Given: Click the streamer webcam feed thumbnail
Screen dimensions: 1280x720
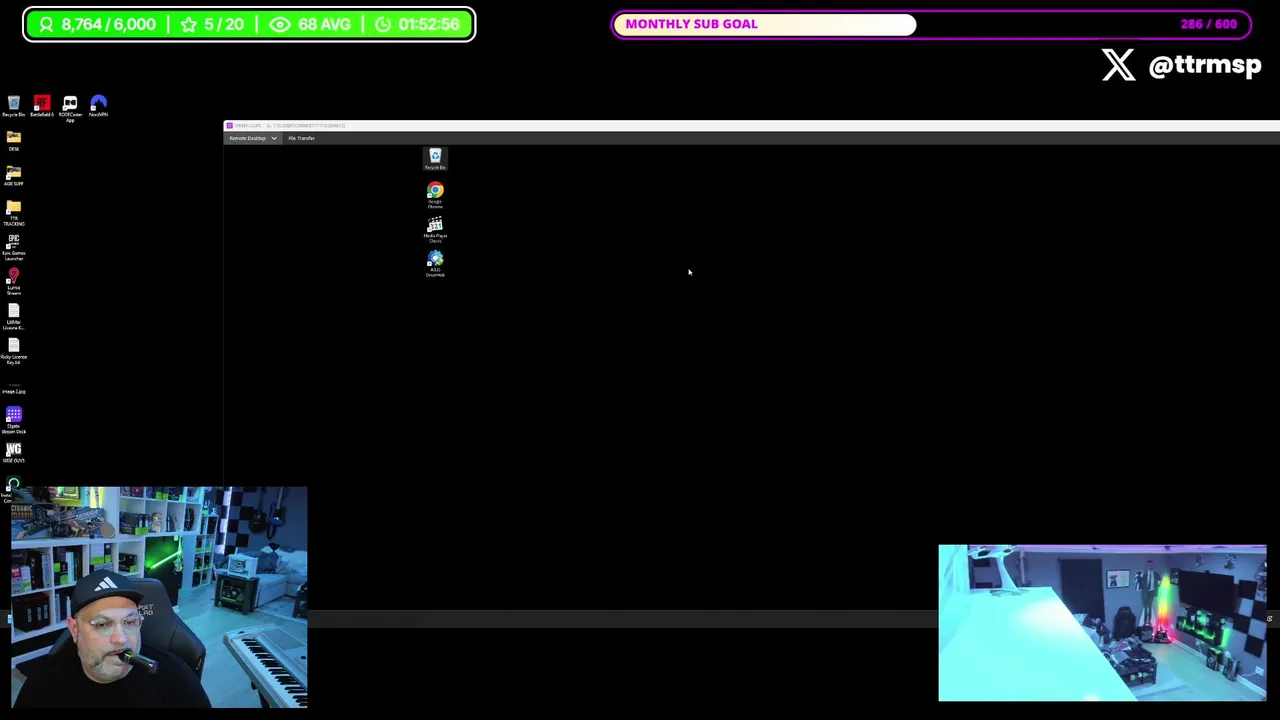Looking at the screenshot, I should point(159,597).
